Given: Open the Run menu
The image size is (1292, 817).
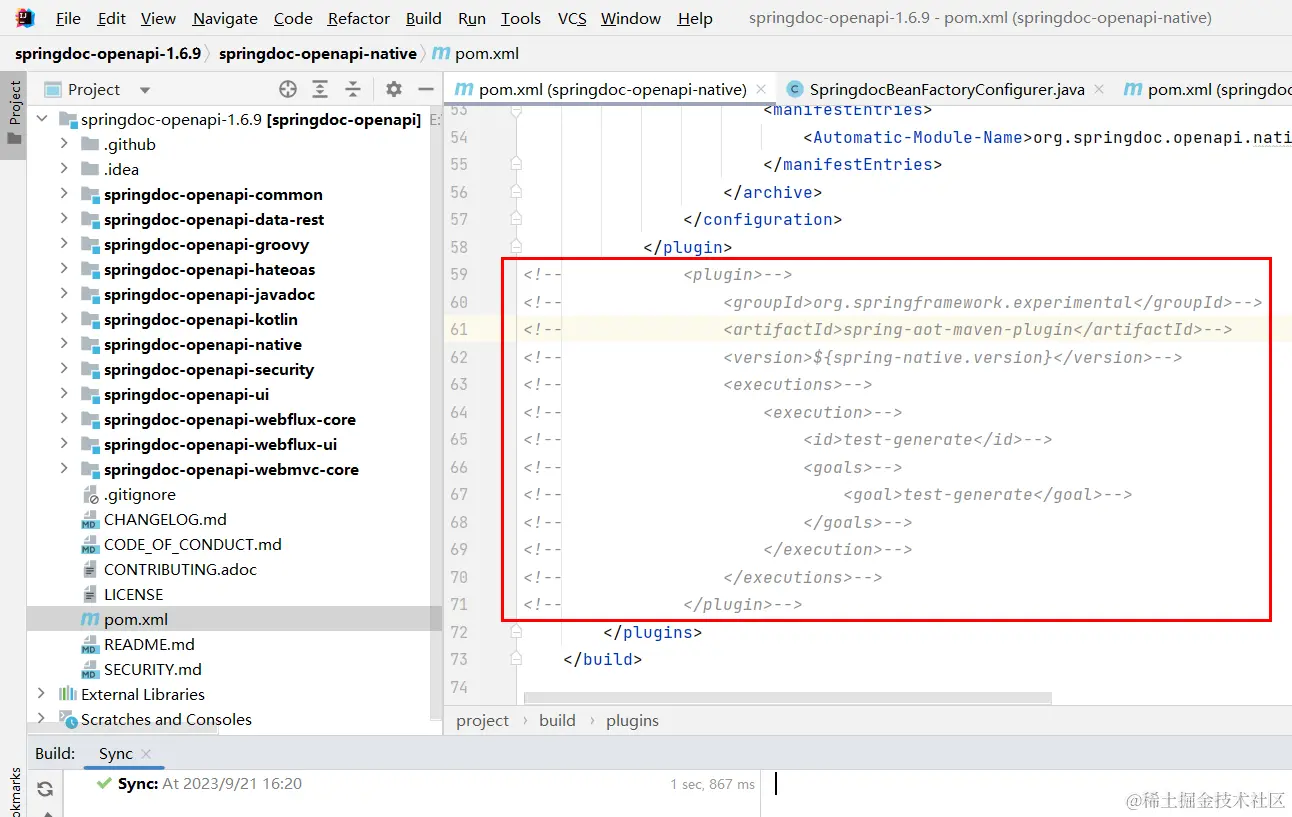Looking at the screenshot, I should pos(472,18).
